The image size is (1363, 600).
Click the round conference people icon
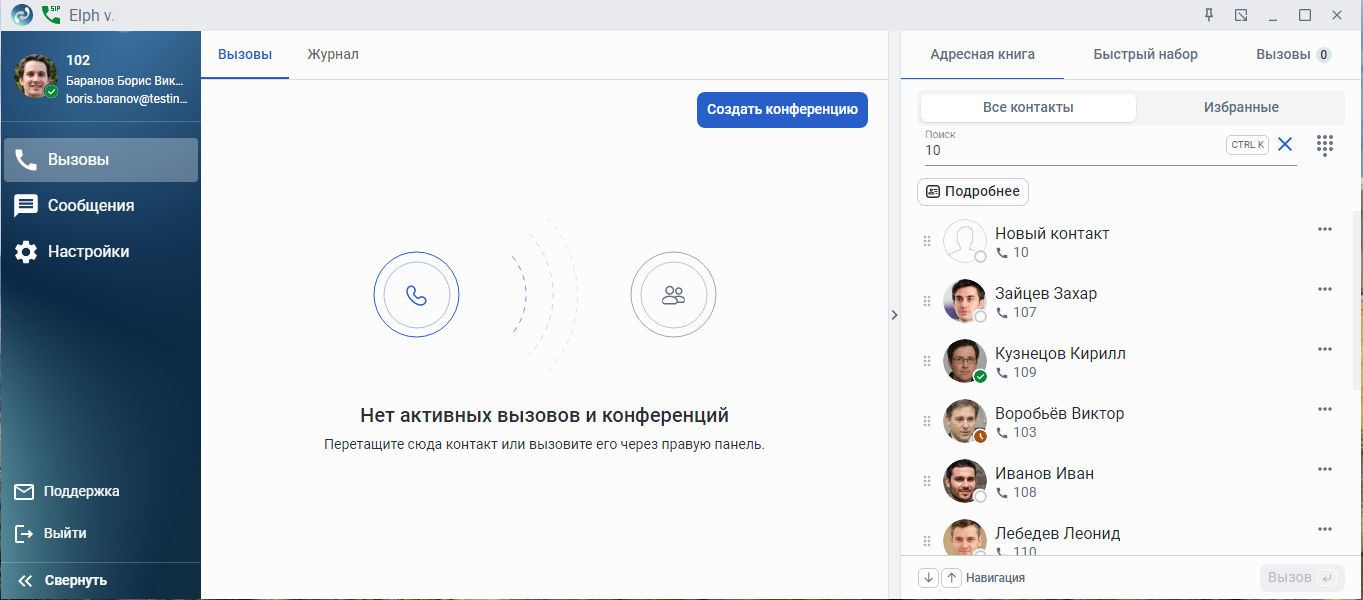click(673, 295)
